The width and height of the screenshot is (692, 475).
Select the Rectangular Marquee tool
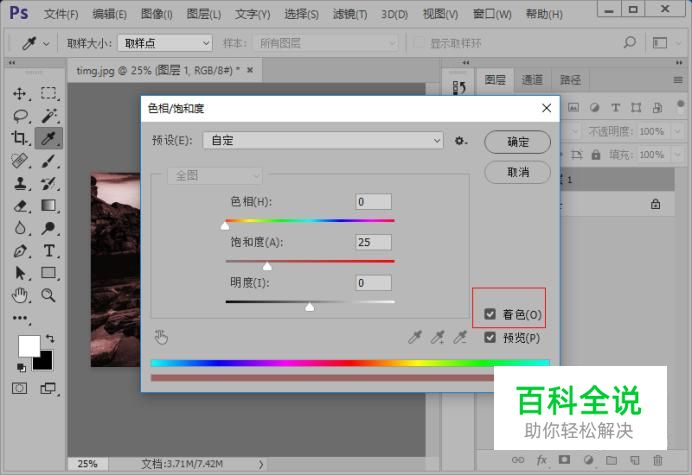[x=49, y=93]
